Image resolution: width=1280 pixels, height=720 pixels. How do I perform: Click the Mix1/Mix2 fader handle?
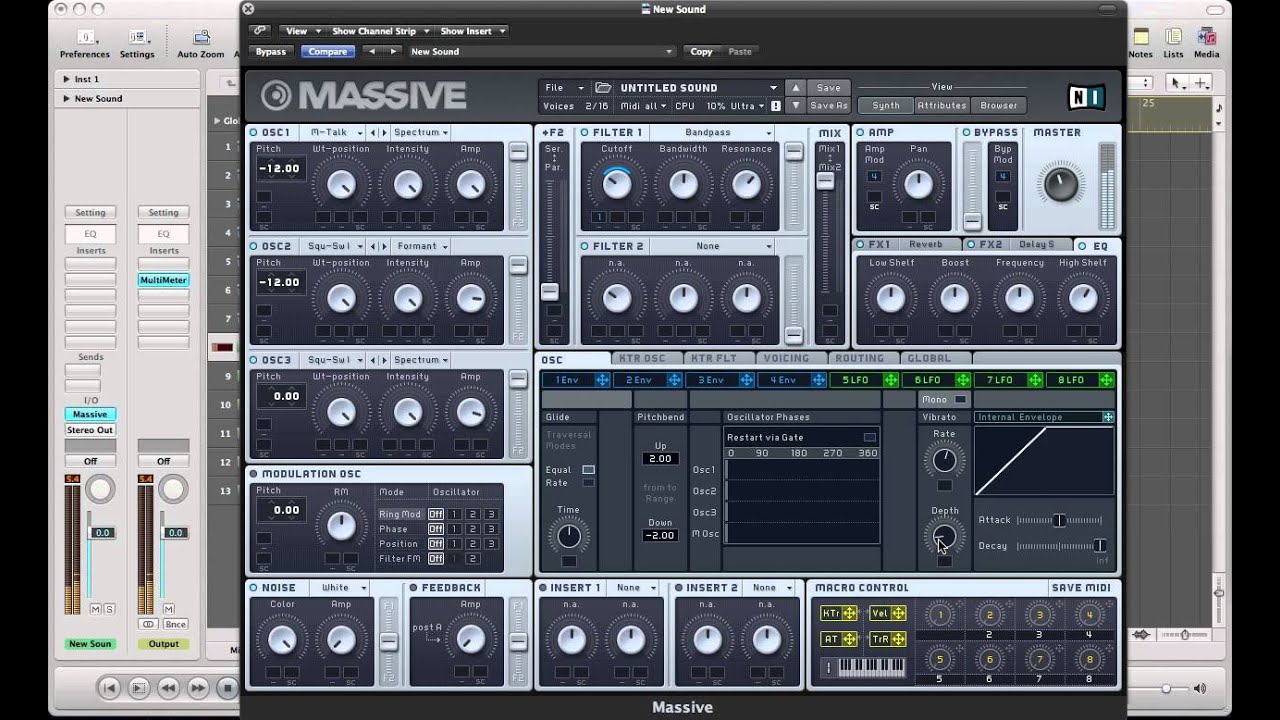(x=825, y=181)
